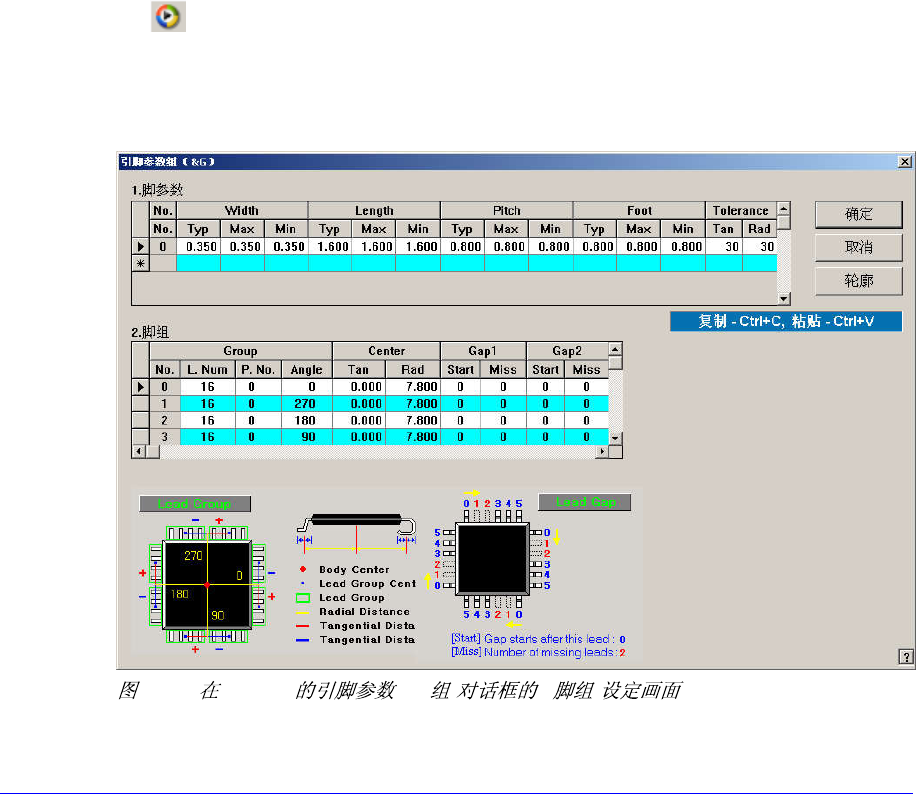The width and height of the screenshot is (916, 794).
Task: Click scroll-down arrow of 脚组 table
Action: click(x=615, y=438)
